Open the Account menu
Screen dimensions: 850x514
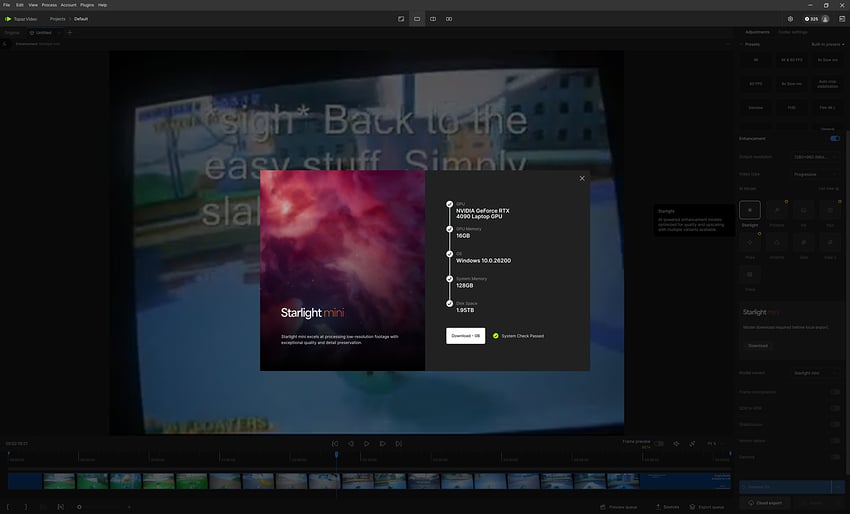(x=68, y=5)
